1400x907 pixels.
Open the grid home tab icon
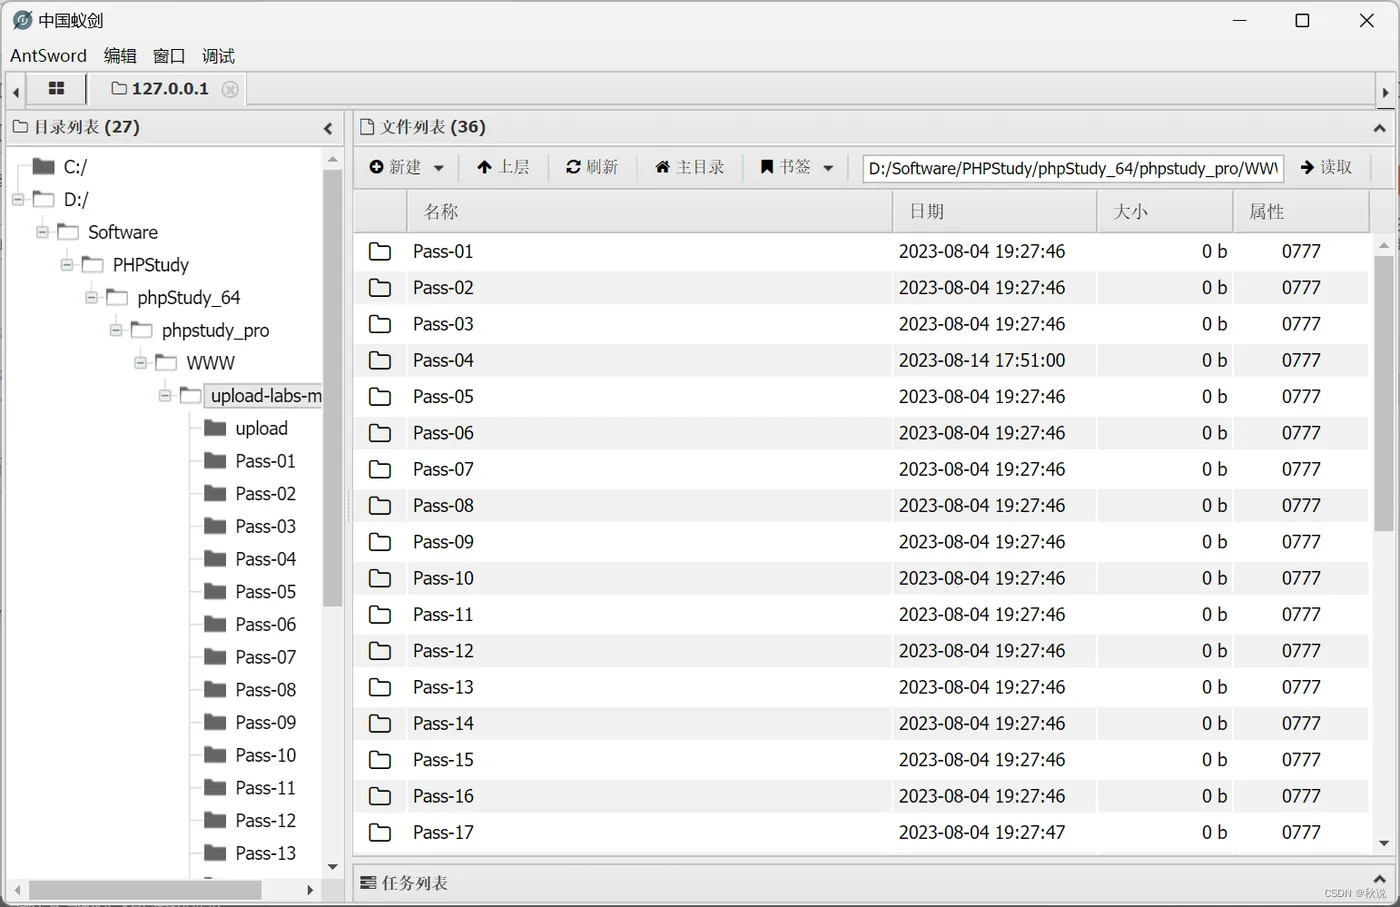(x=56, y=89)
